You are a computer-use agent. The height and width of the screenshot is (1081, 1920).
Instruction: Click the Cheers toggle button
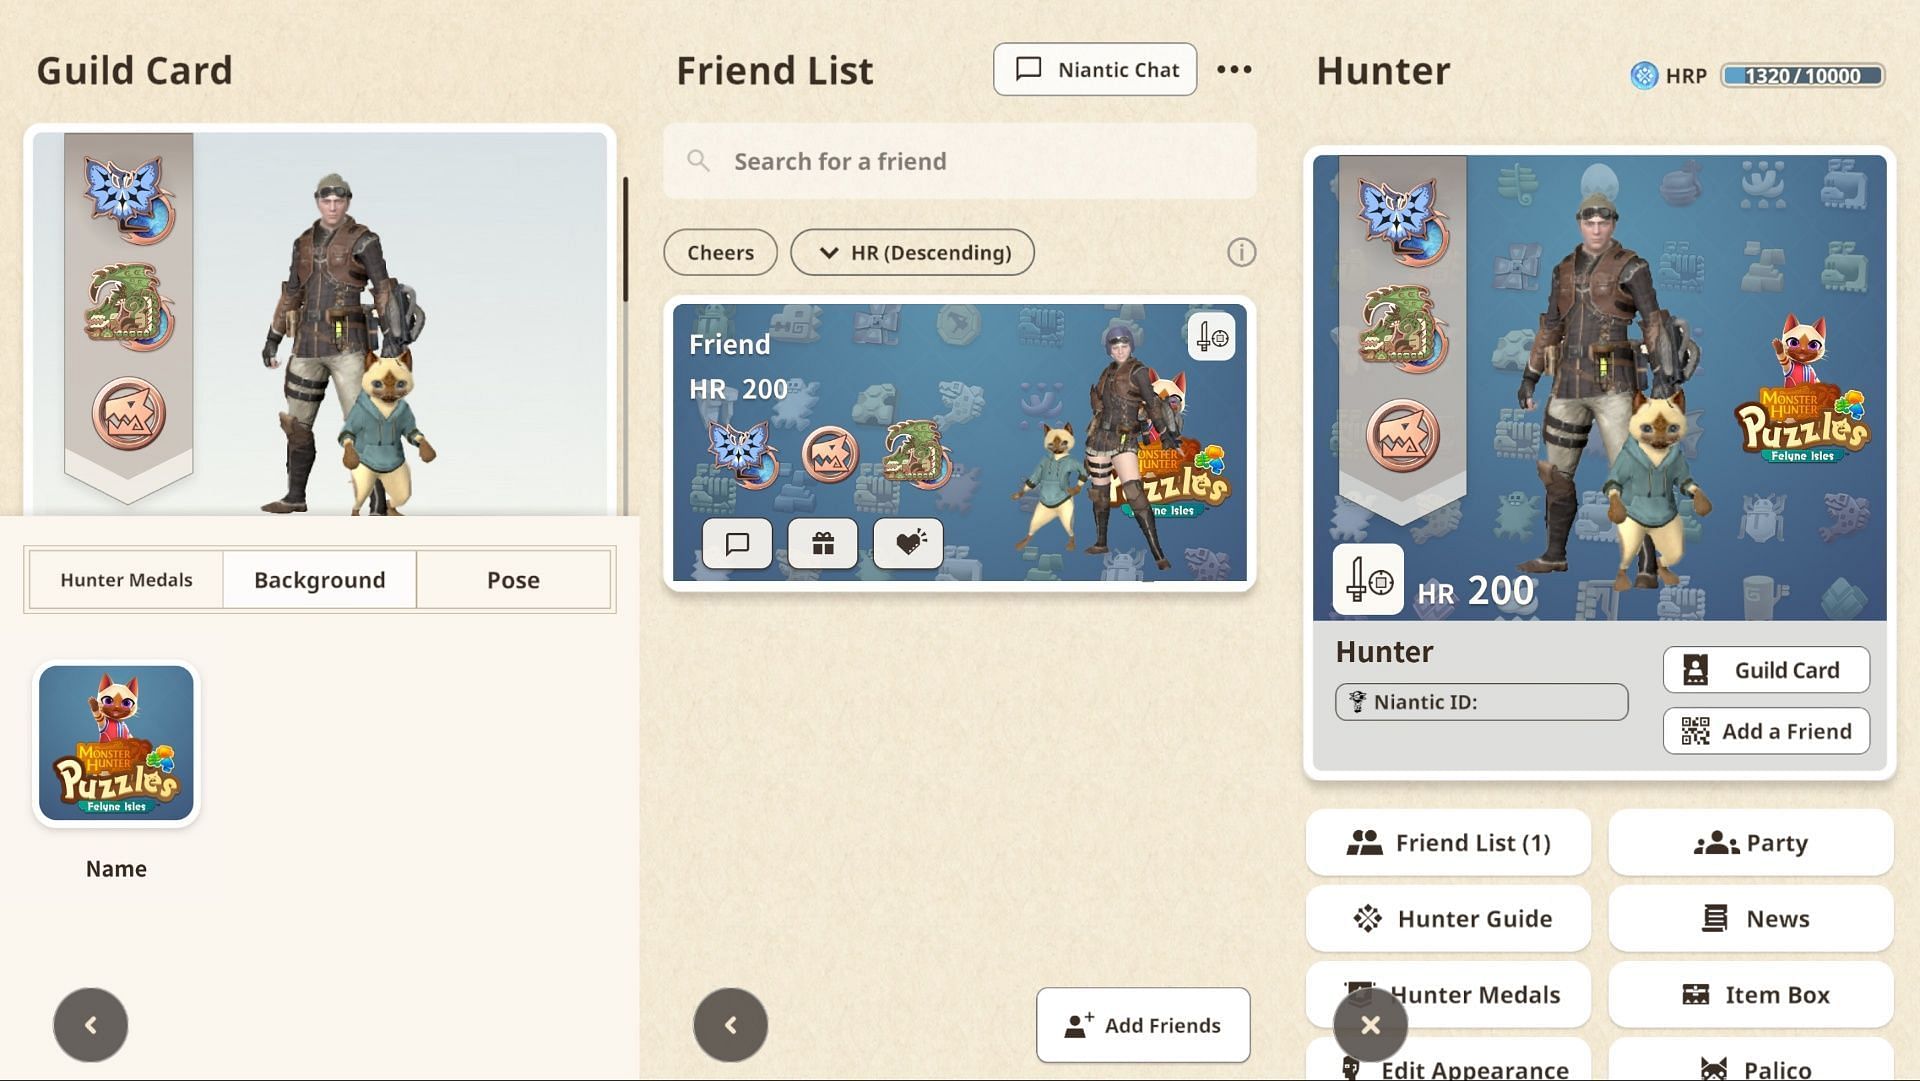coord(720,252)
